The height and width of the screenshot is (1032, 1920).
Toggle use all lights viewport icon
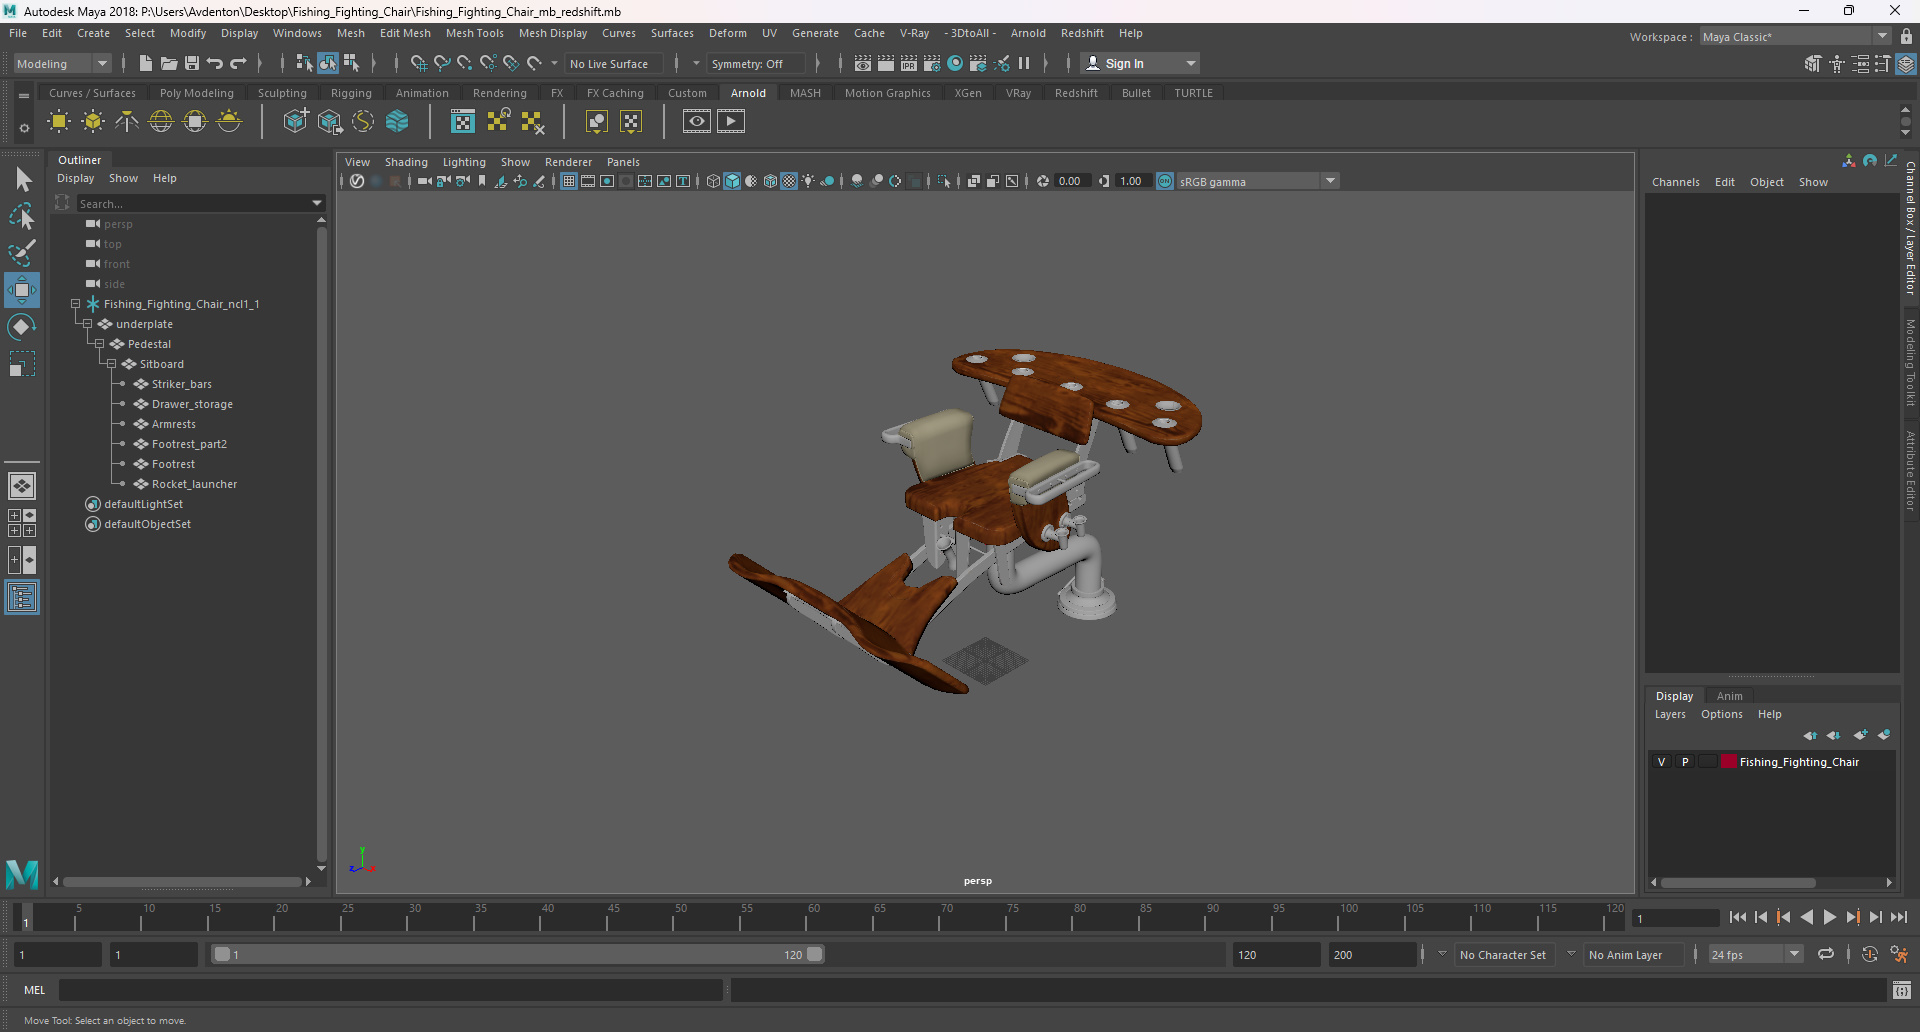pos(808,181)
